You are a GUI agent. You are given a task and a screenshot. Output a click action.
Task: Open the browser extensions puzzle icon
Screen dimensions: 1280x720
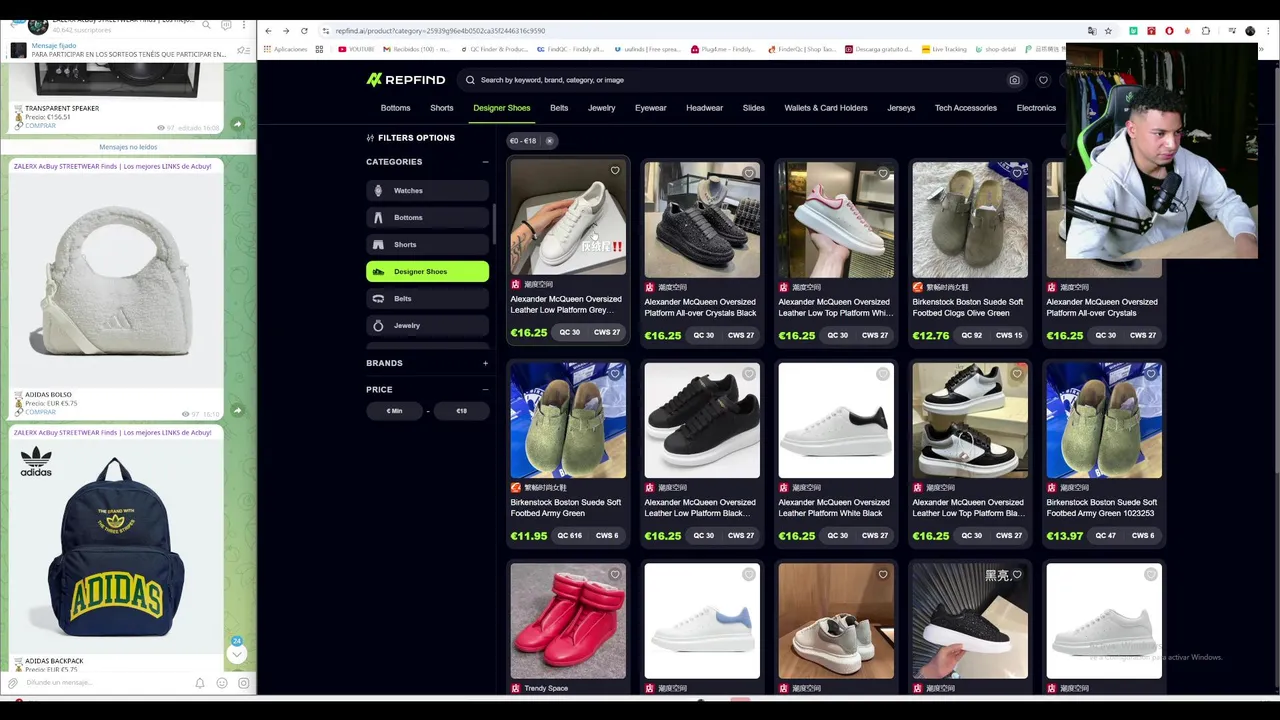pos(1206,31)
